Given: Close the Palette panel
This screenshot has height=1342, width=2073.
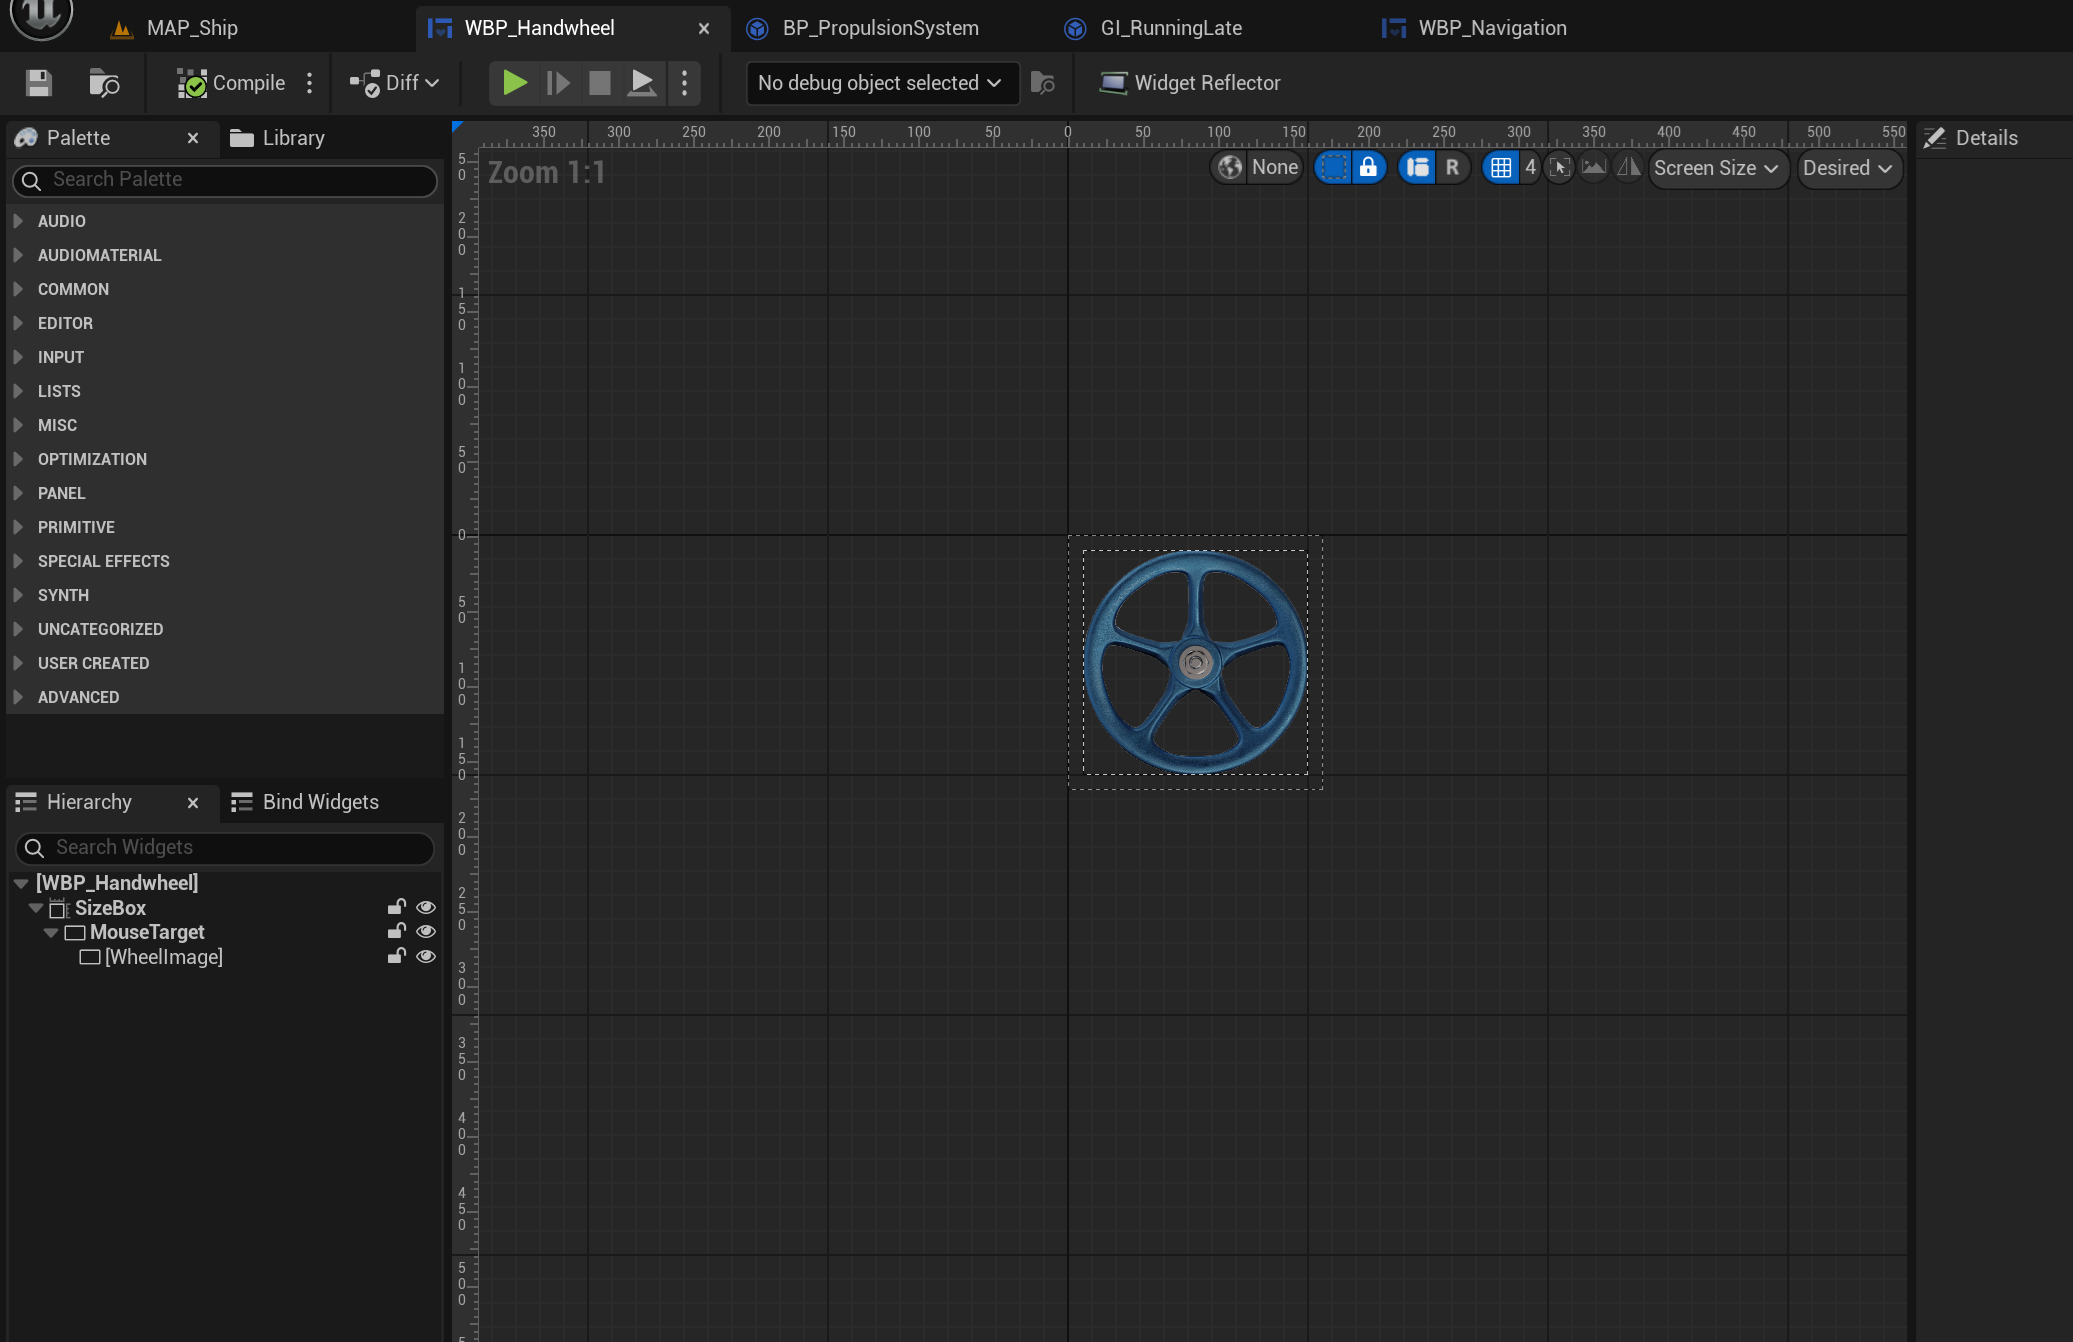Looking at the screenshot, I should point(193,138).
